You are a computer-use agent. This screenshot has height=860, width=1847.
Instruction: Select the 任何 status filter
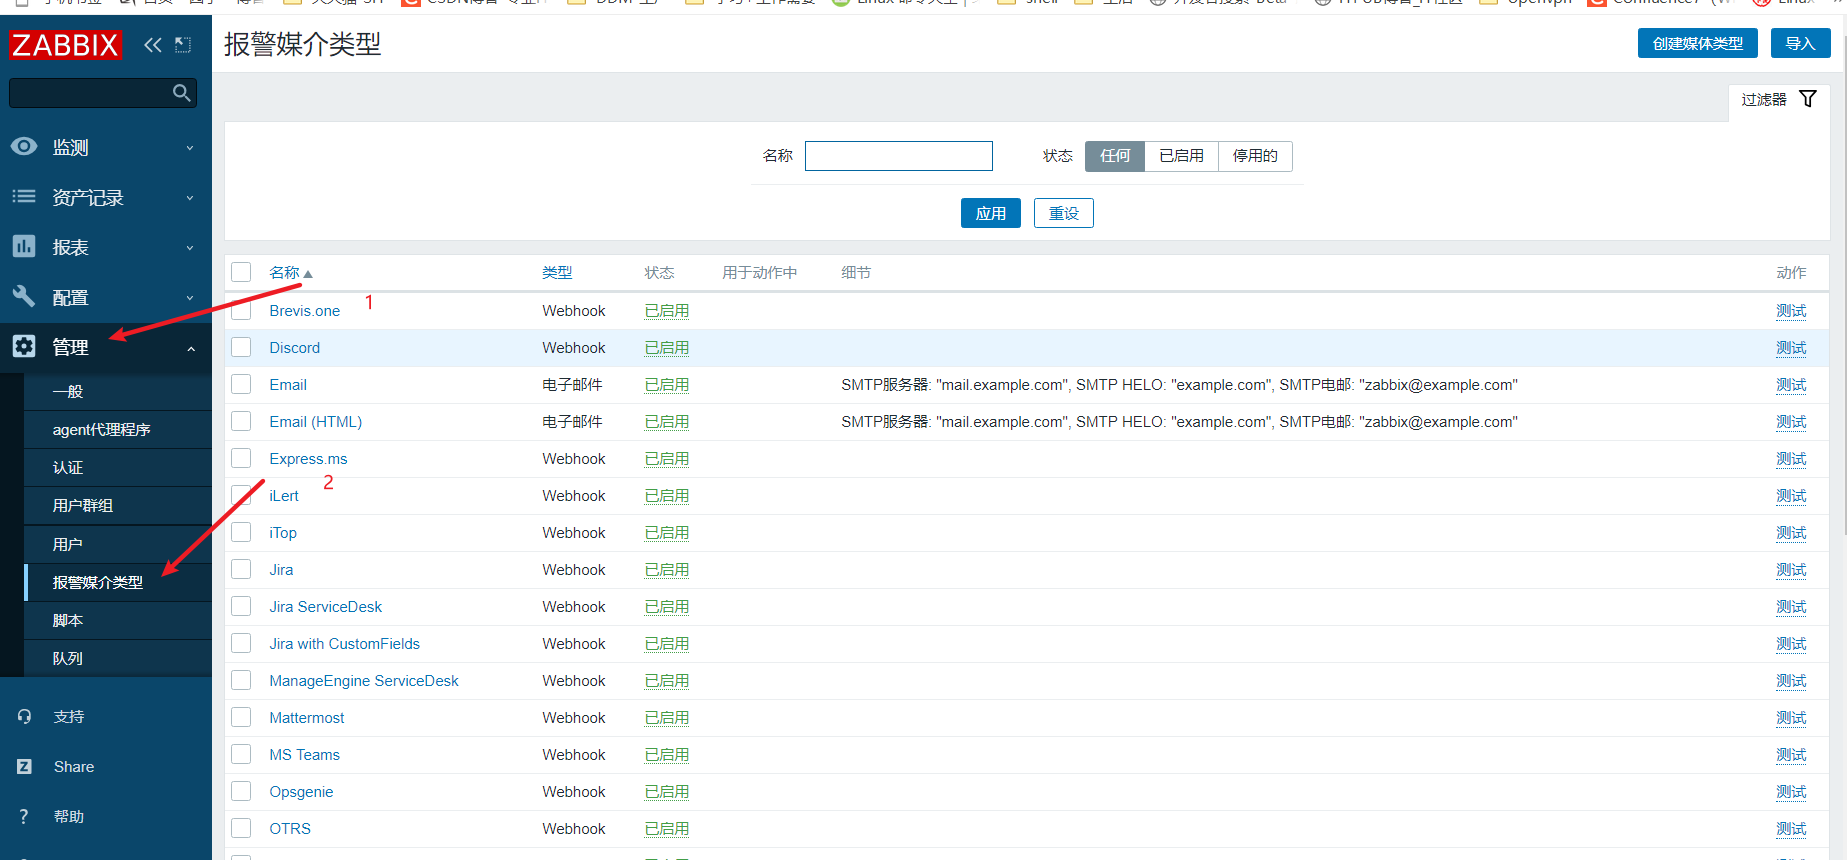coord(1115,156)
